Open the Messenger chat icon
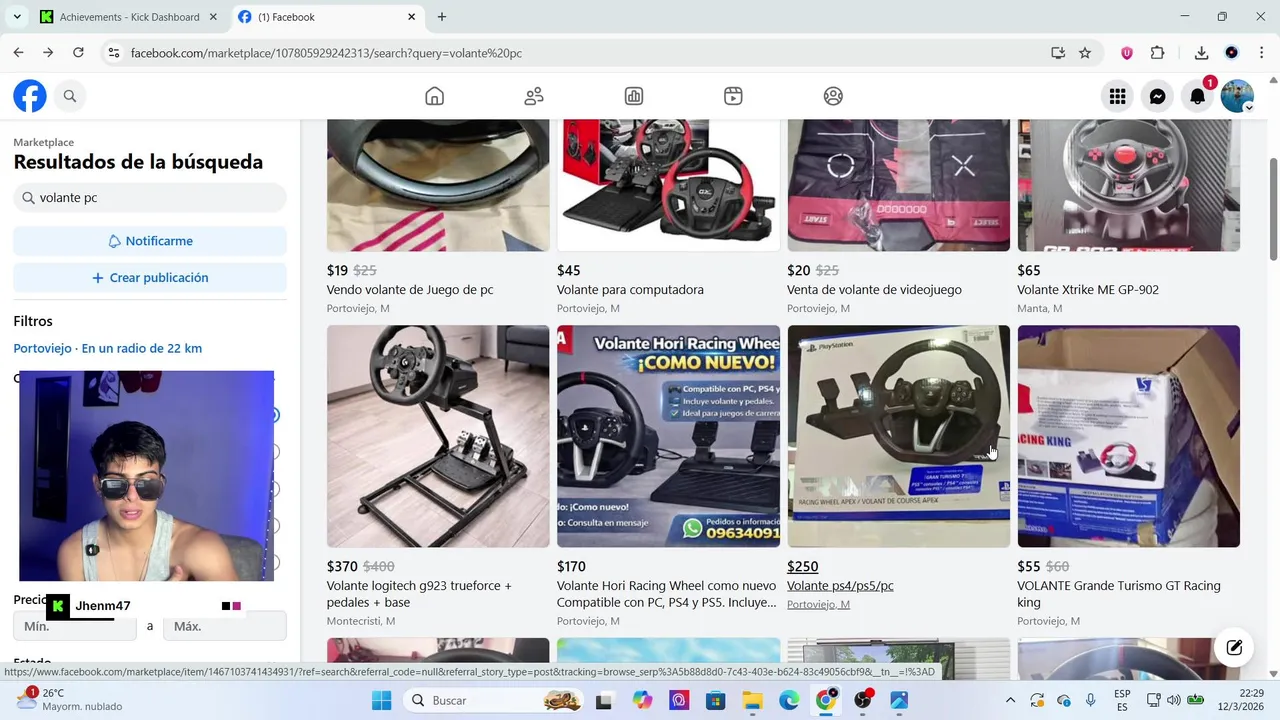Viewport: 1280px width, 720px height. (1157, 96)
